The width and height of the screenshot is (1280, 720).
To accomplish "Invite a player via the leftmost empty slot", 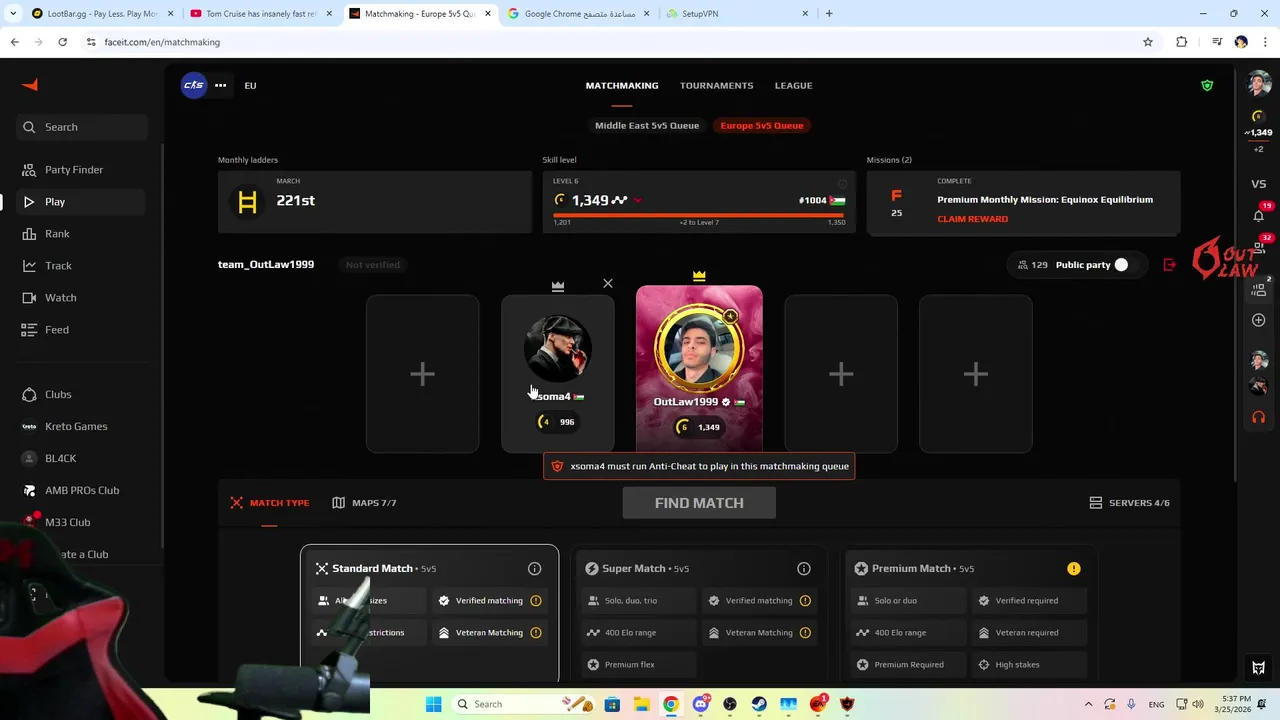I will pyautogui.click(x=422, y=374).
